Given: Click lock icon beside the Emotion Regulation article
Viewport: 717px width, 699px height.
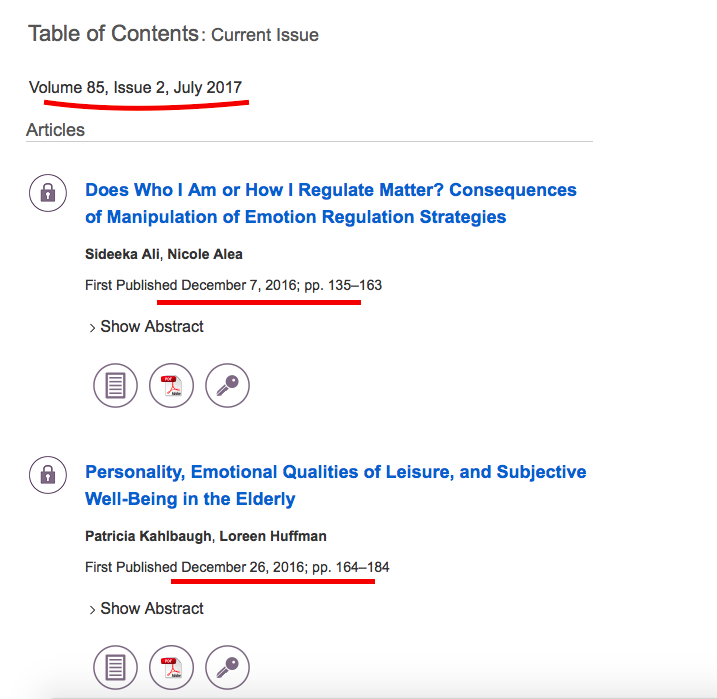Looking at the screenshot, I should pos(47,193).
